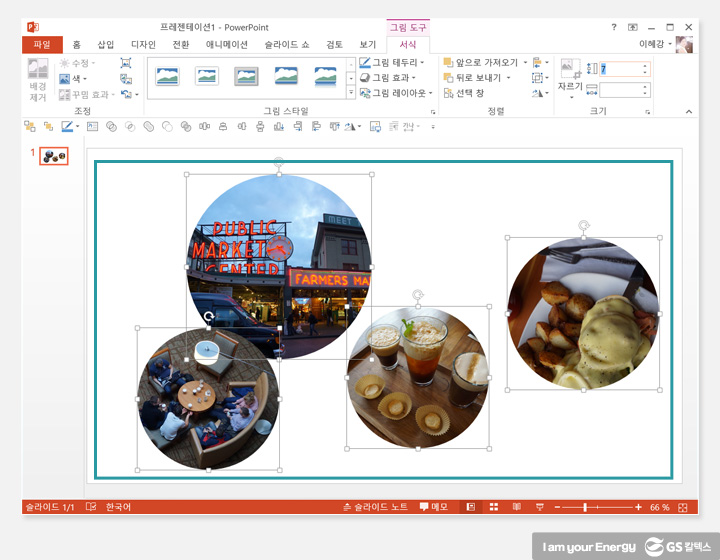This screenshot has height=560, width=720.
Task: Click the File (파일) button
Action: coord(42,44)
